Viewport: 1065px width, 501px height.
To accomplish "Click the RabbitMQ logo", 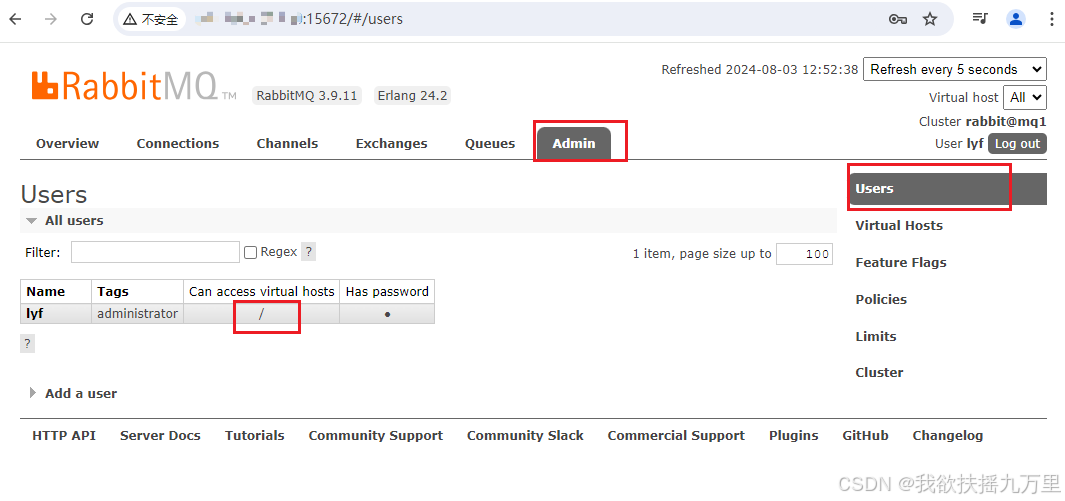I will [x=134, y=86].
